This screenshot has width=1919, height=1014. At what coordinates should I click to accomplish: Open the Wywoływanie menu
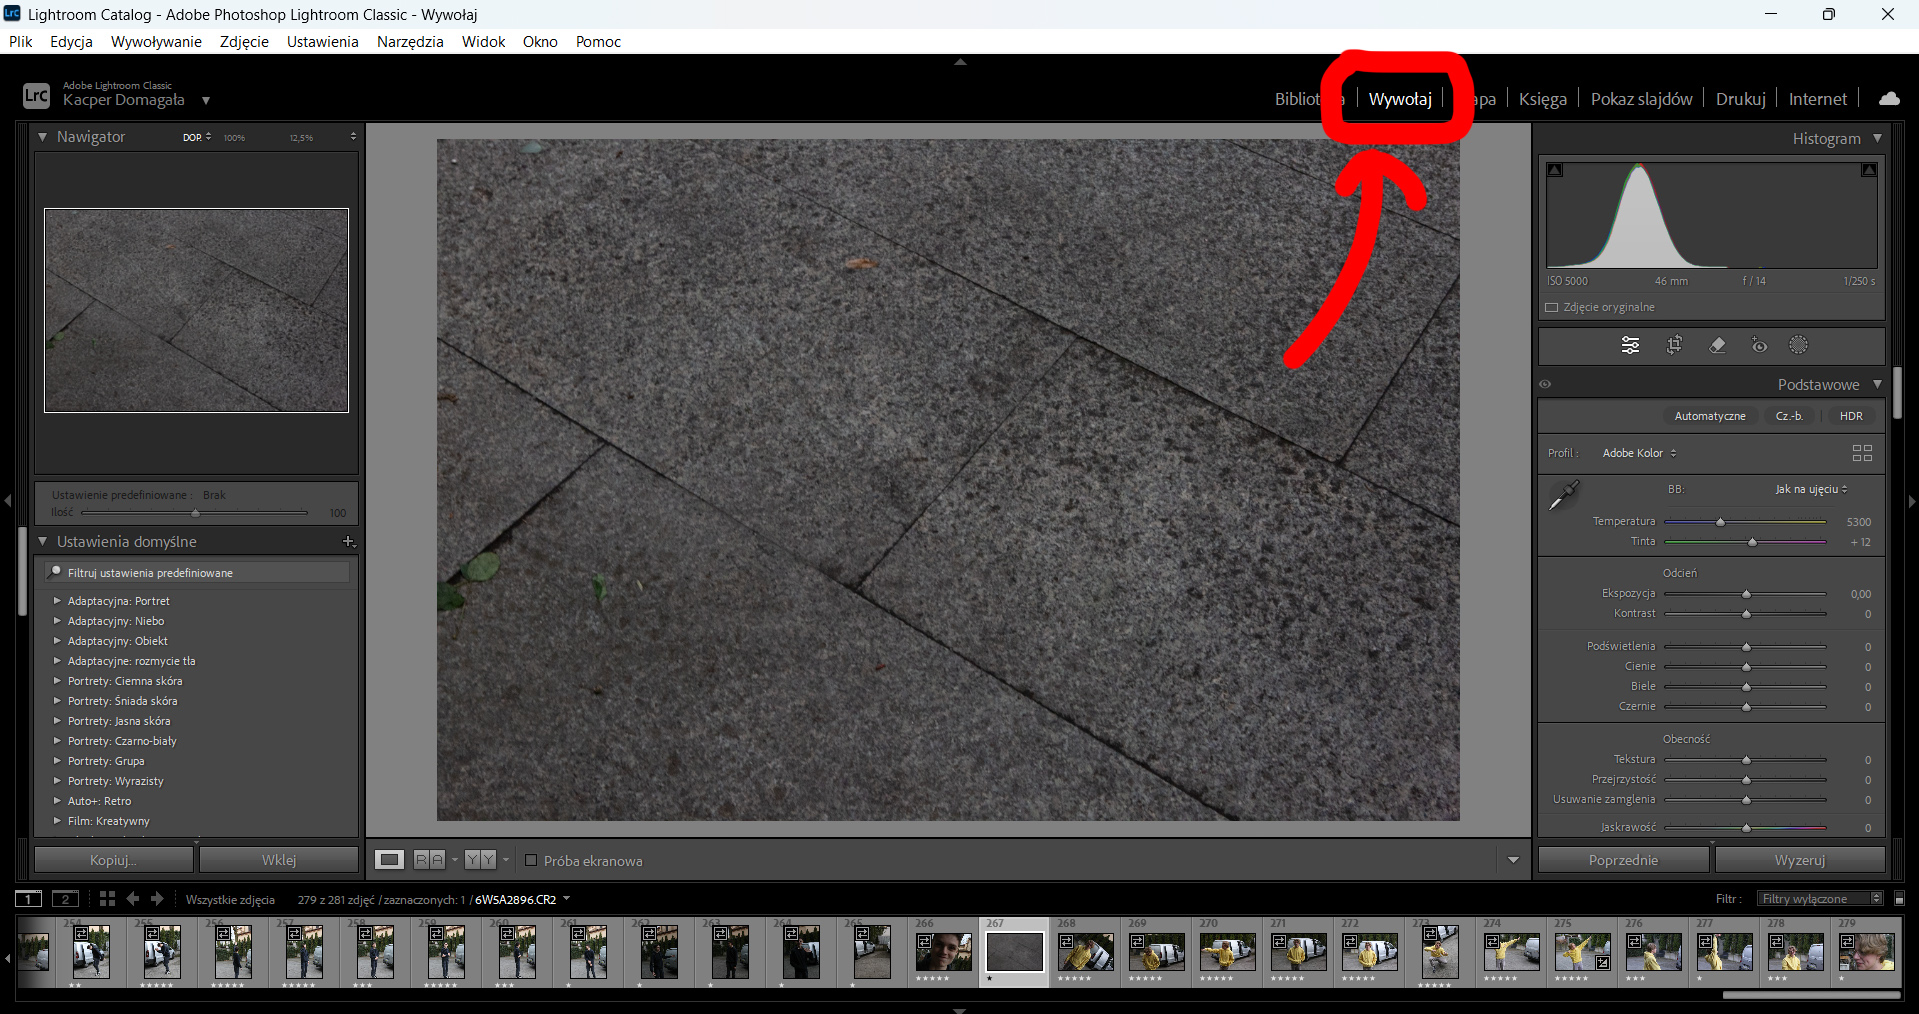(156, 41)
